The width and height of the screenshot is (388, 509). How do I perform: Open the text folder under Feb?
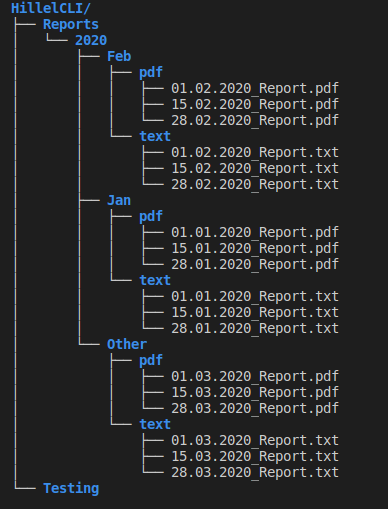coord(155,136)
